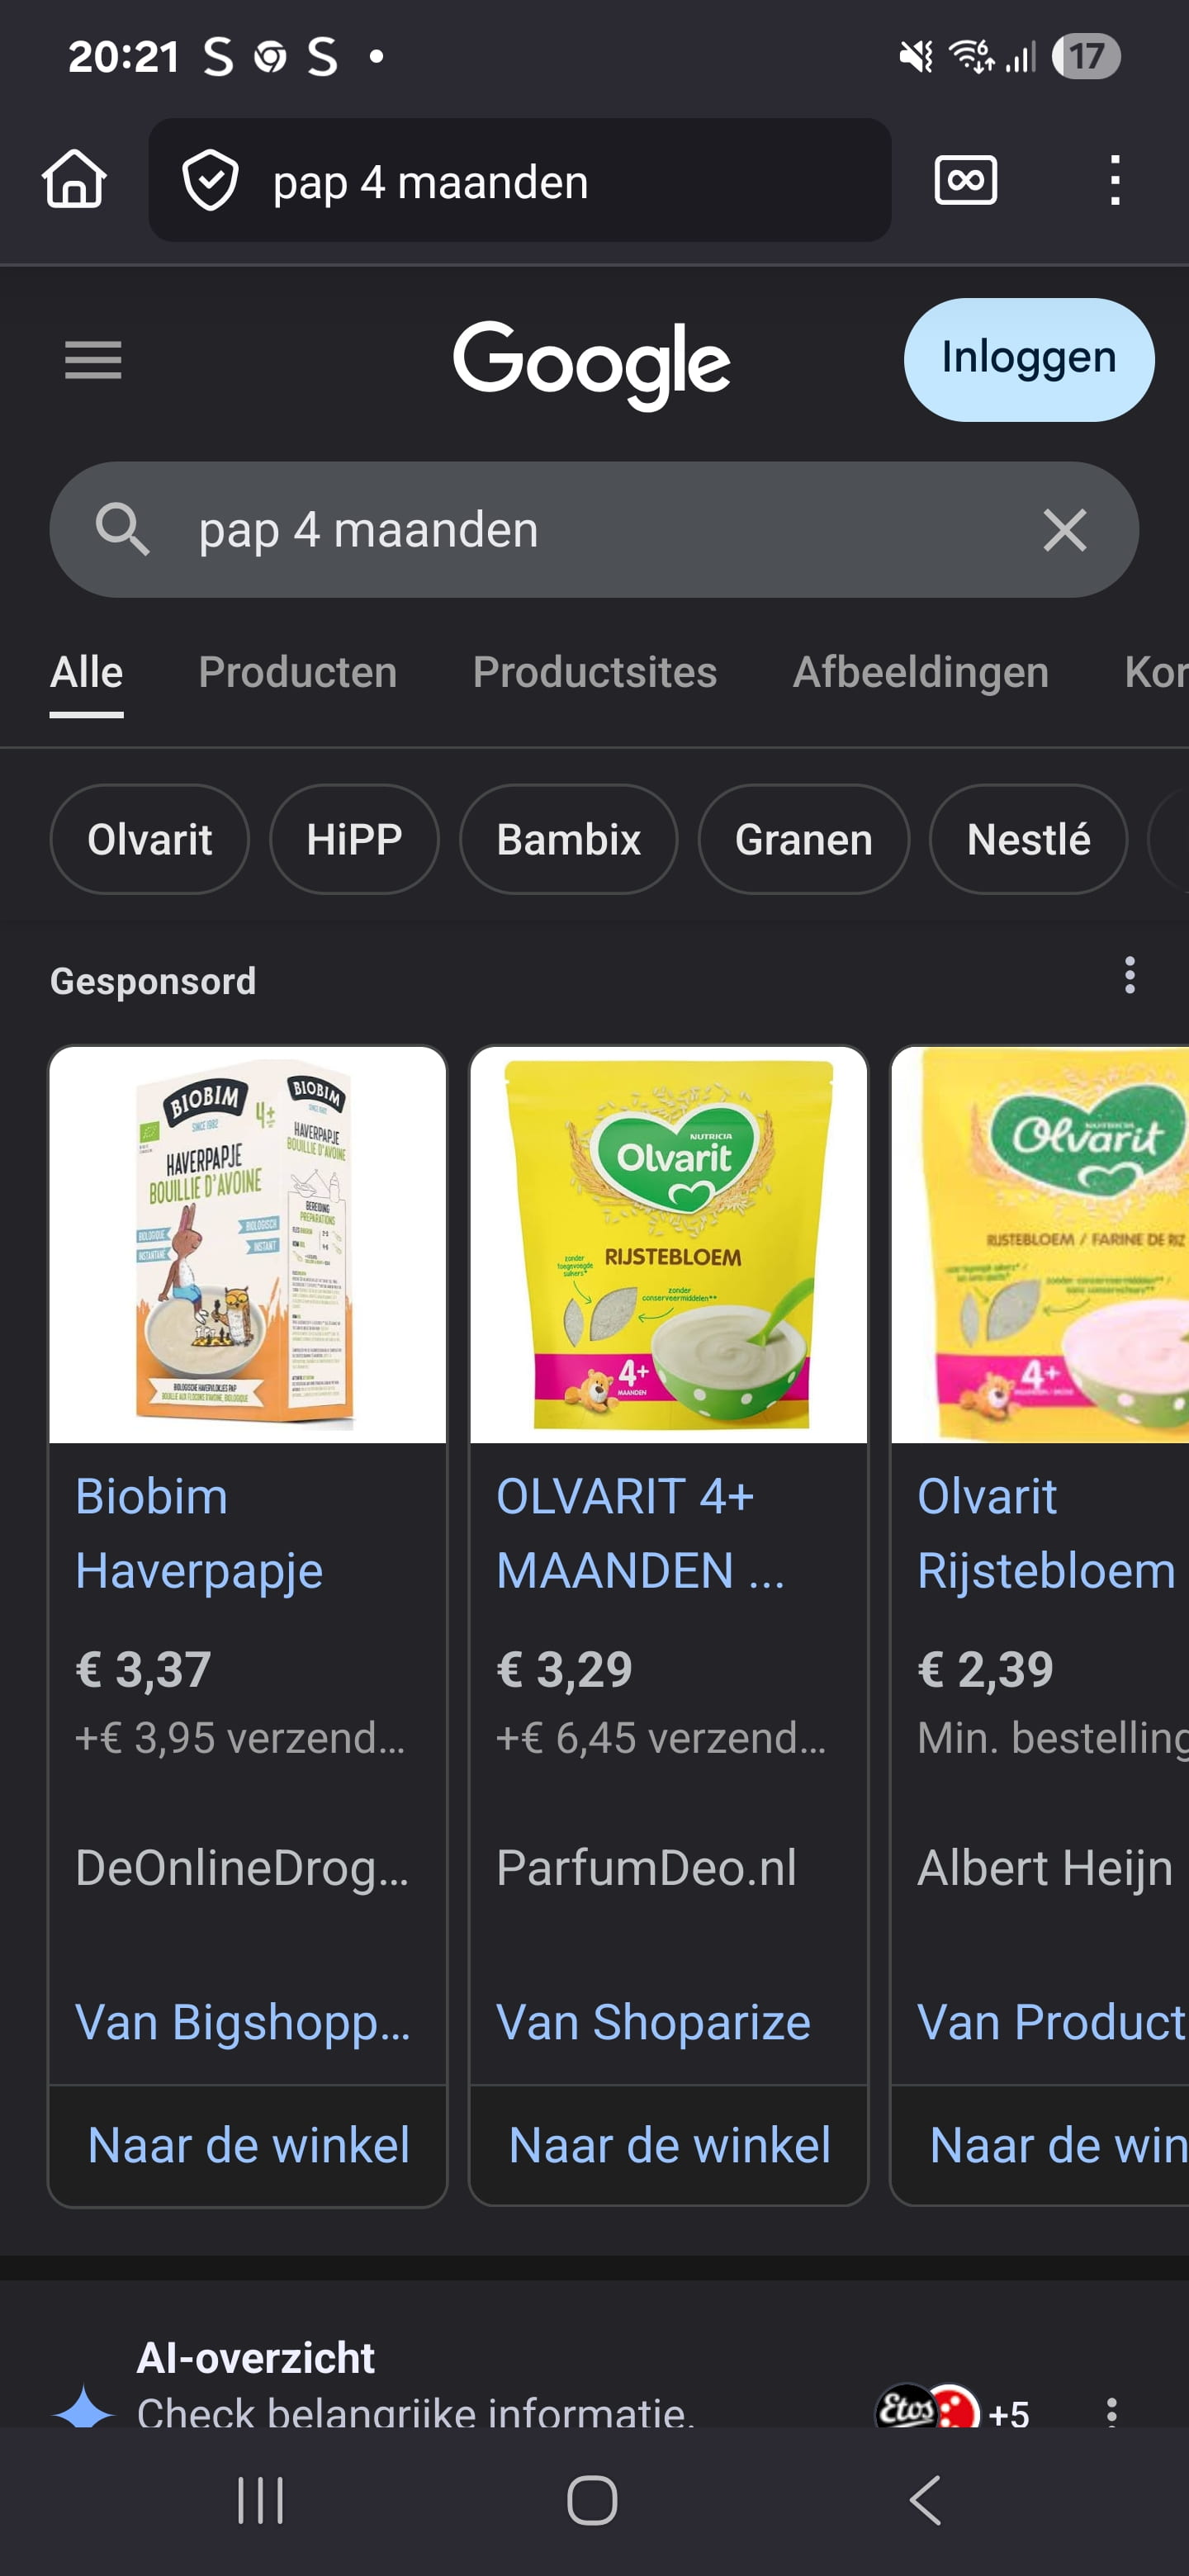
Task: Select the Olvarit filter chip
Action: [x=149, y=839]
